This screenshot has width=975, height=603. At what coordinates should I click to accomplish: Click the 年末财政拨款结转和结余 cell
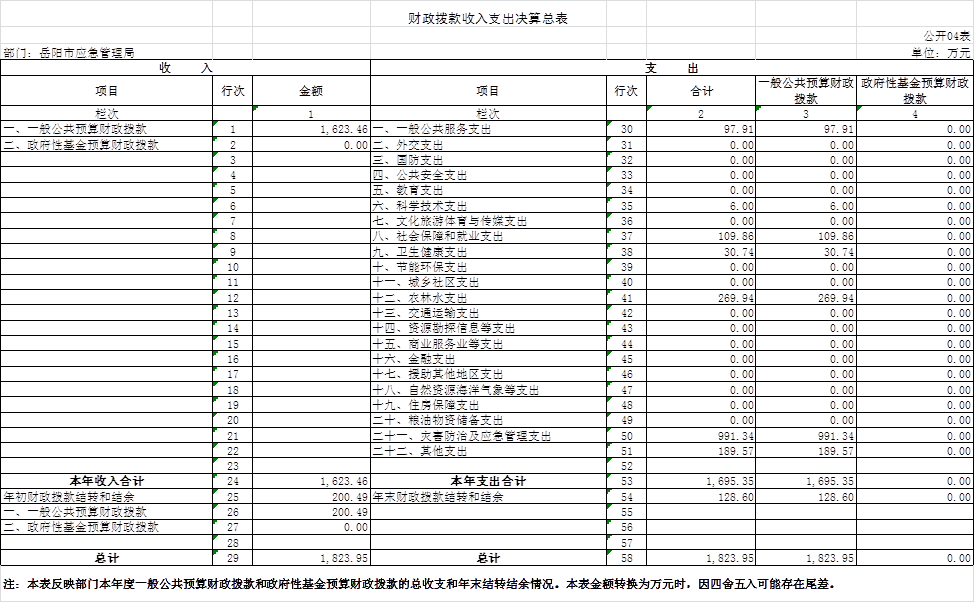coord(438,497)
